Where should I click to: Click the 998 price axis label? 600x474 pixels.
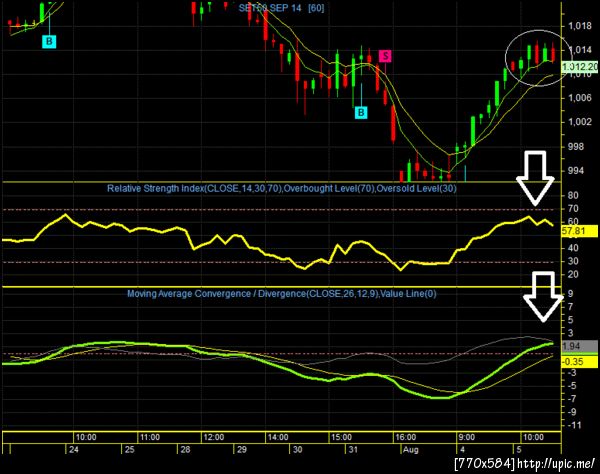click(x=576, y=146)
